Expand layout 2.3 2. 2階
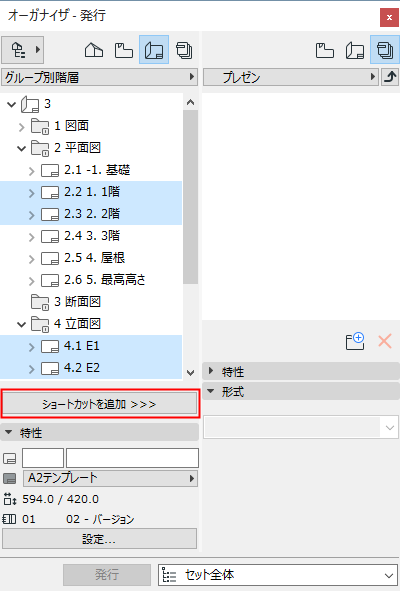Image resolution: width=400 pixels, height=591 pixels. 32,215
